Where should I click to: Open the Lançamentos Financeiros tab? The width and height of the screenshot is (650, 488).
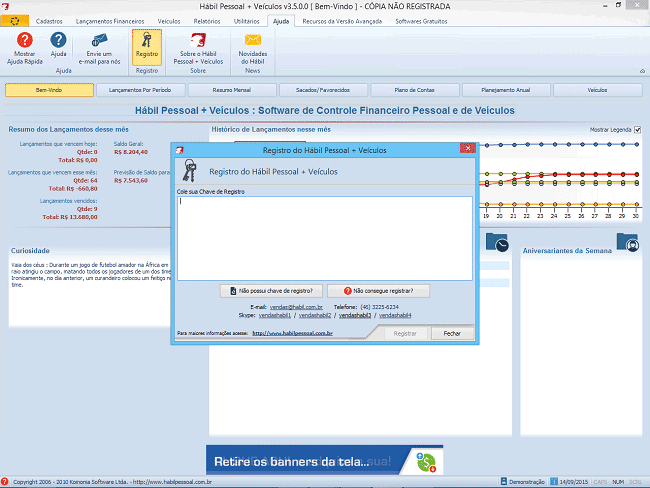[110, 21]
